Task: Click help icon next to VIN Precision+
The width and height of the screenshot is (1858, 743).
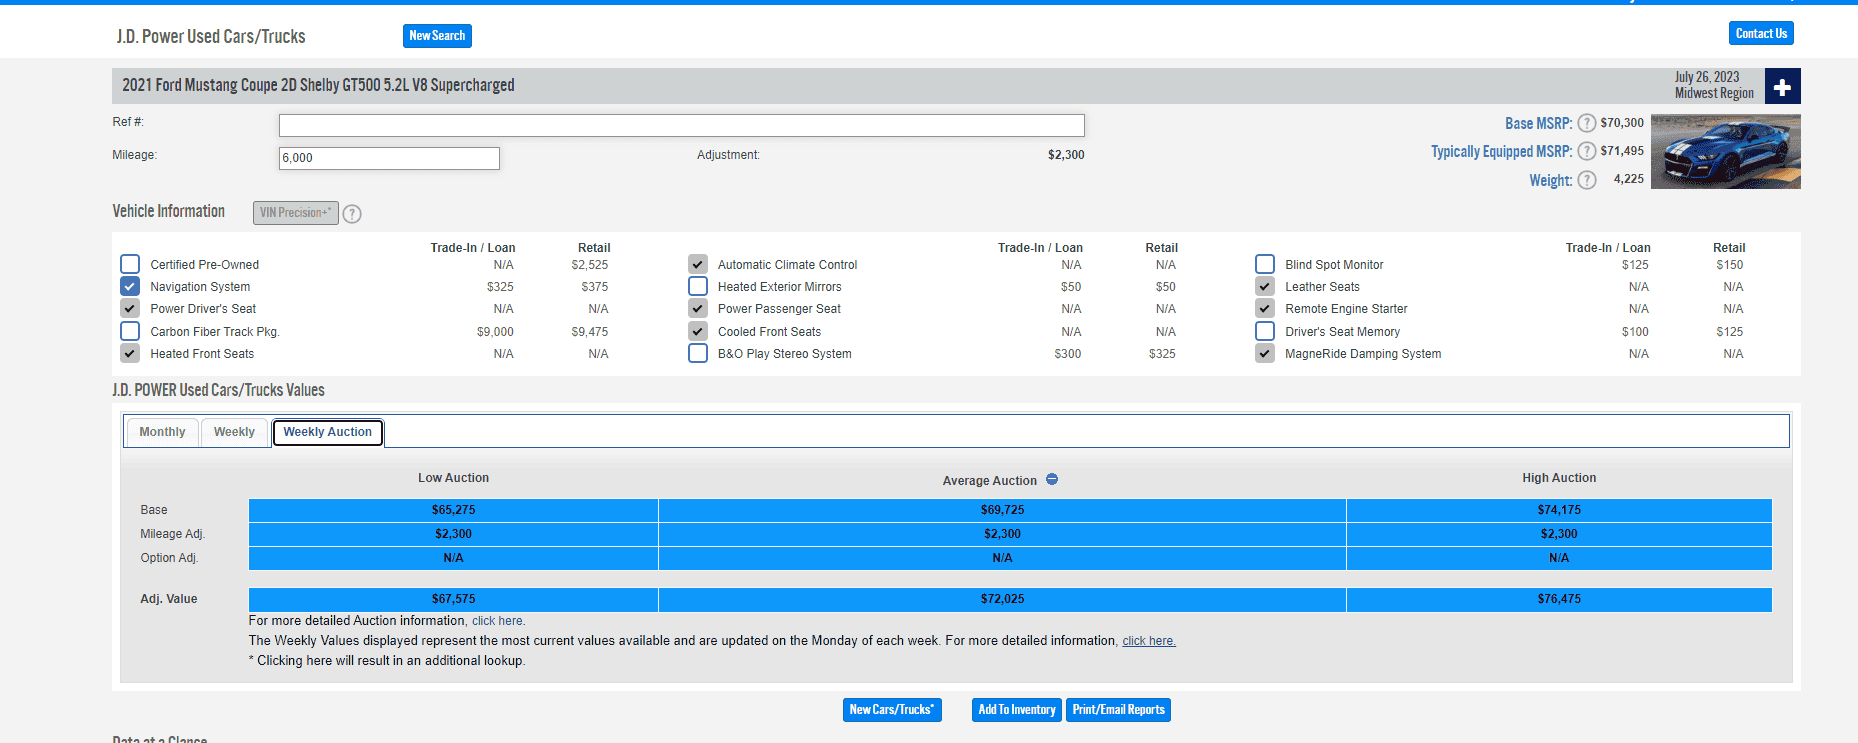Action: [352, 213]
